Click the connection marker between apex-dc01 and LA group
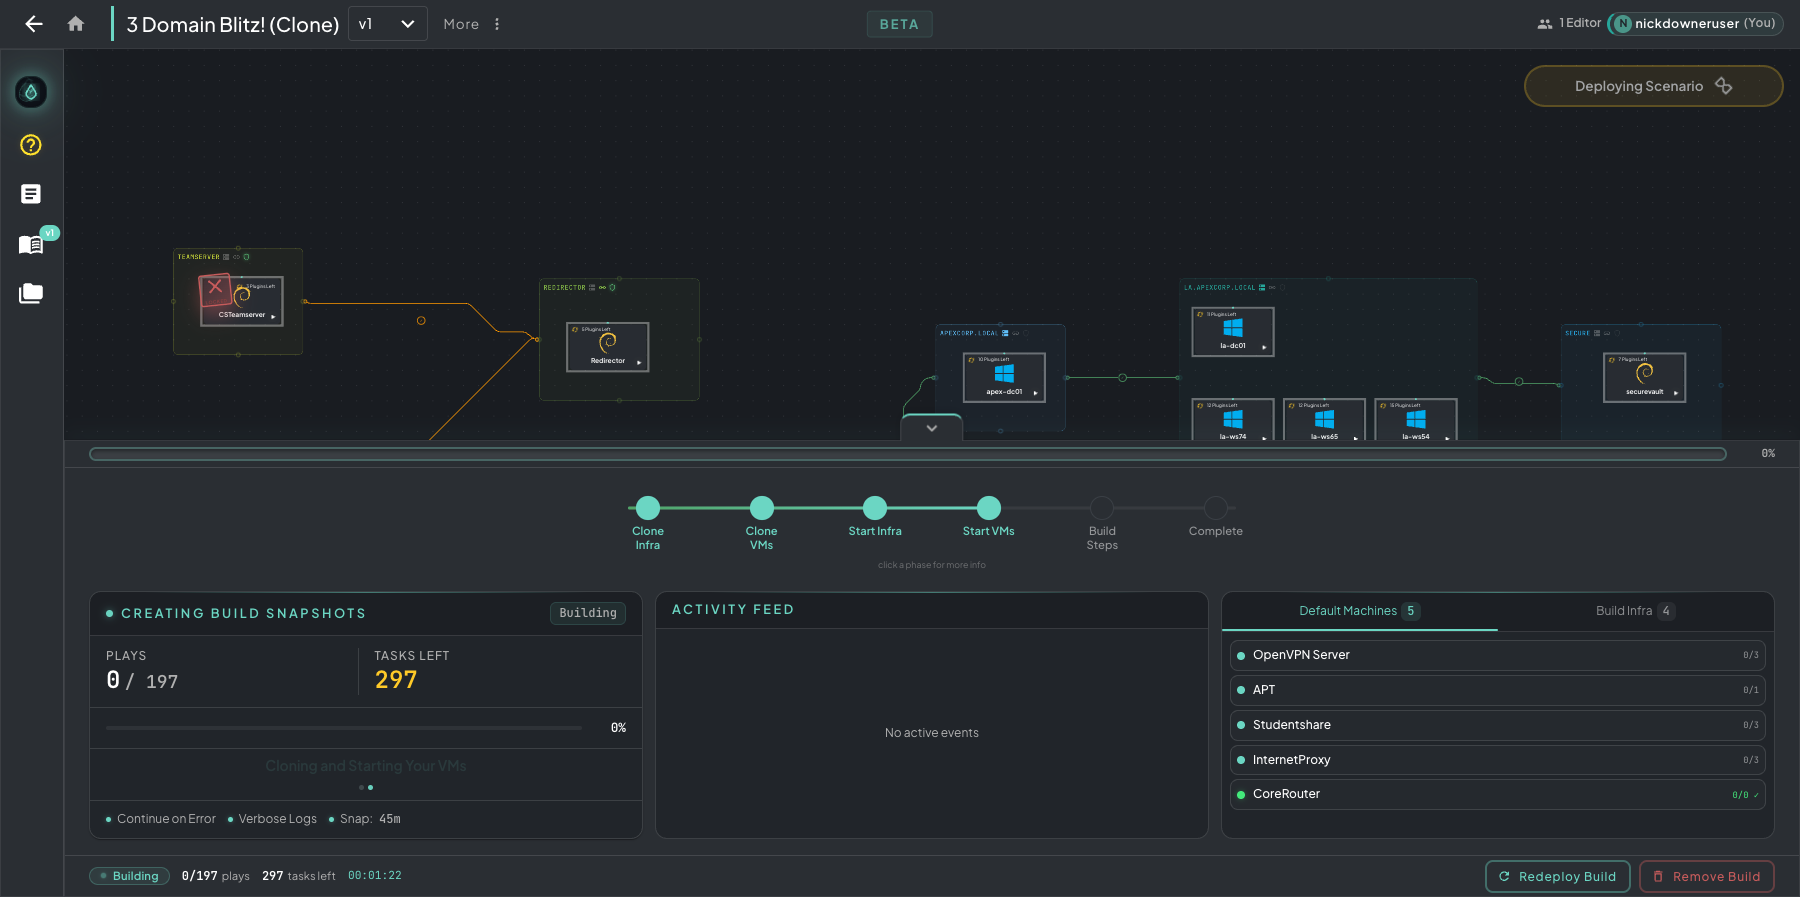This screenshot has height=897, width=1800. pyautogui.click(x=1122, y=378)
